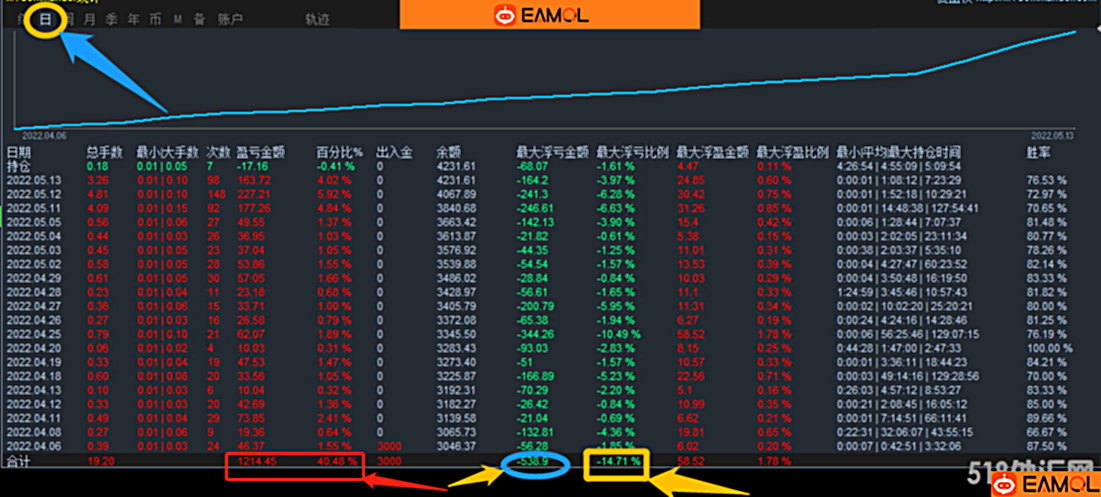The width and height of the screenshot is (1101, 497).
Task: Open the 币 (currency) tab
Action: [155, 19]
